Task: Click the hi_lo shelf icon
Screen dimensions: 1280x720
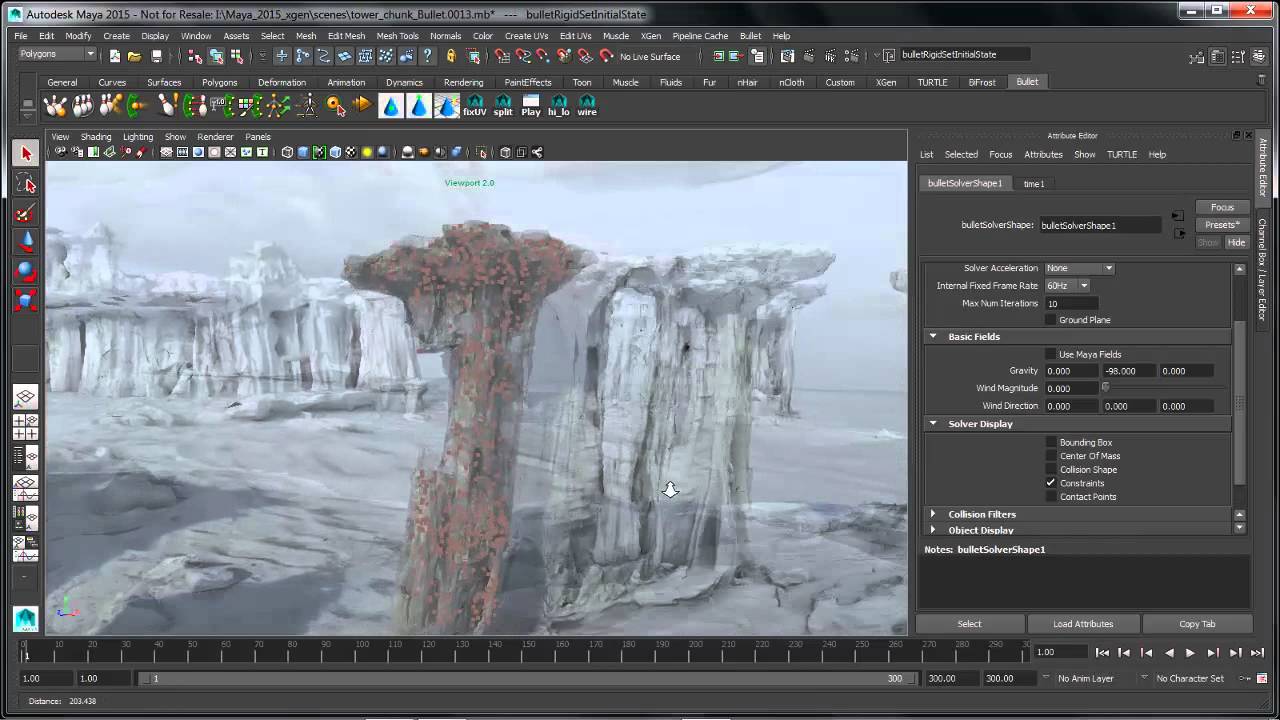Action: (559, 105)
